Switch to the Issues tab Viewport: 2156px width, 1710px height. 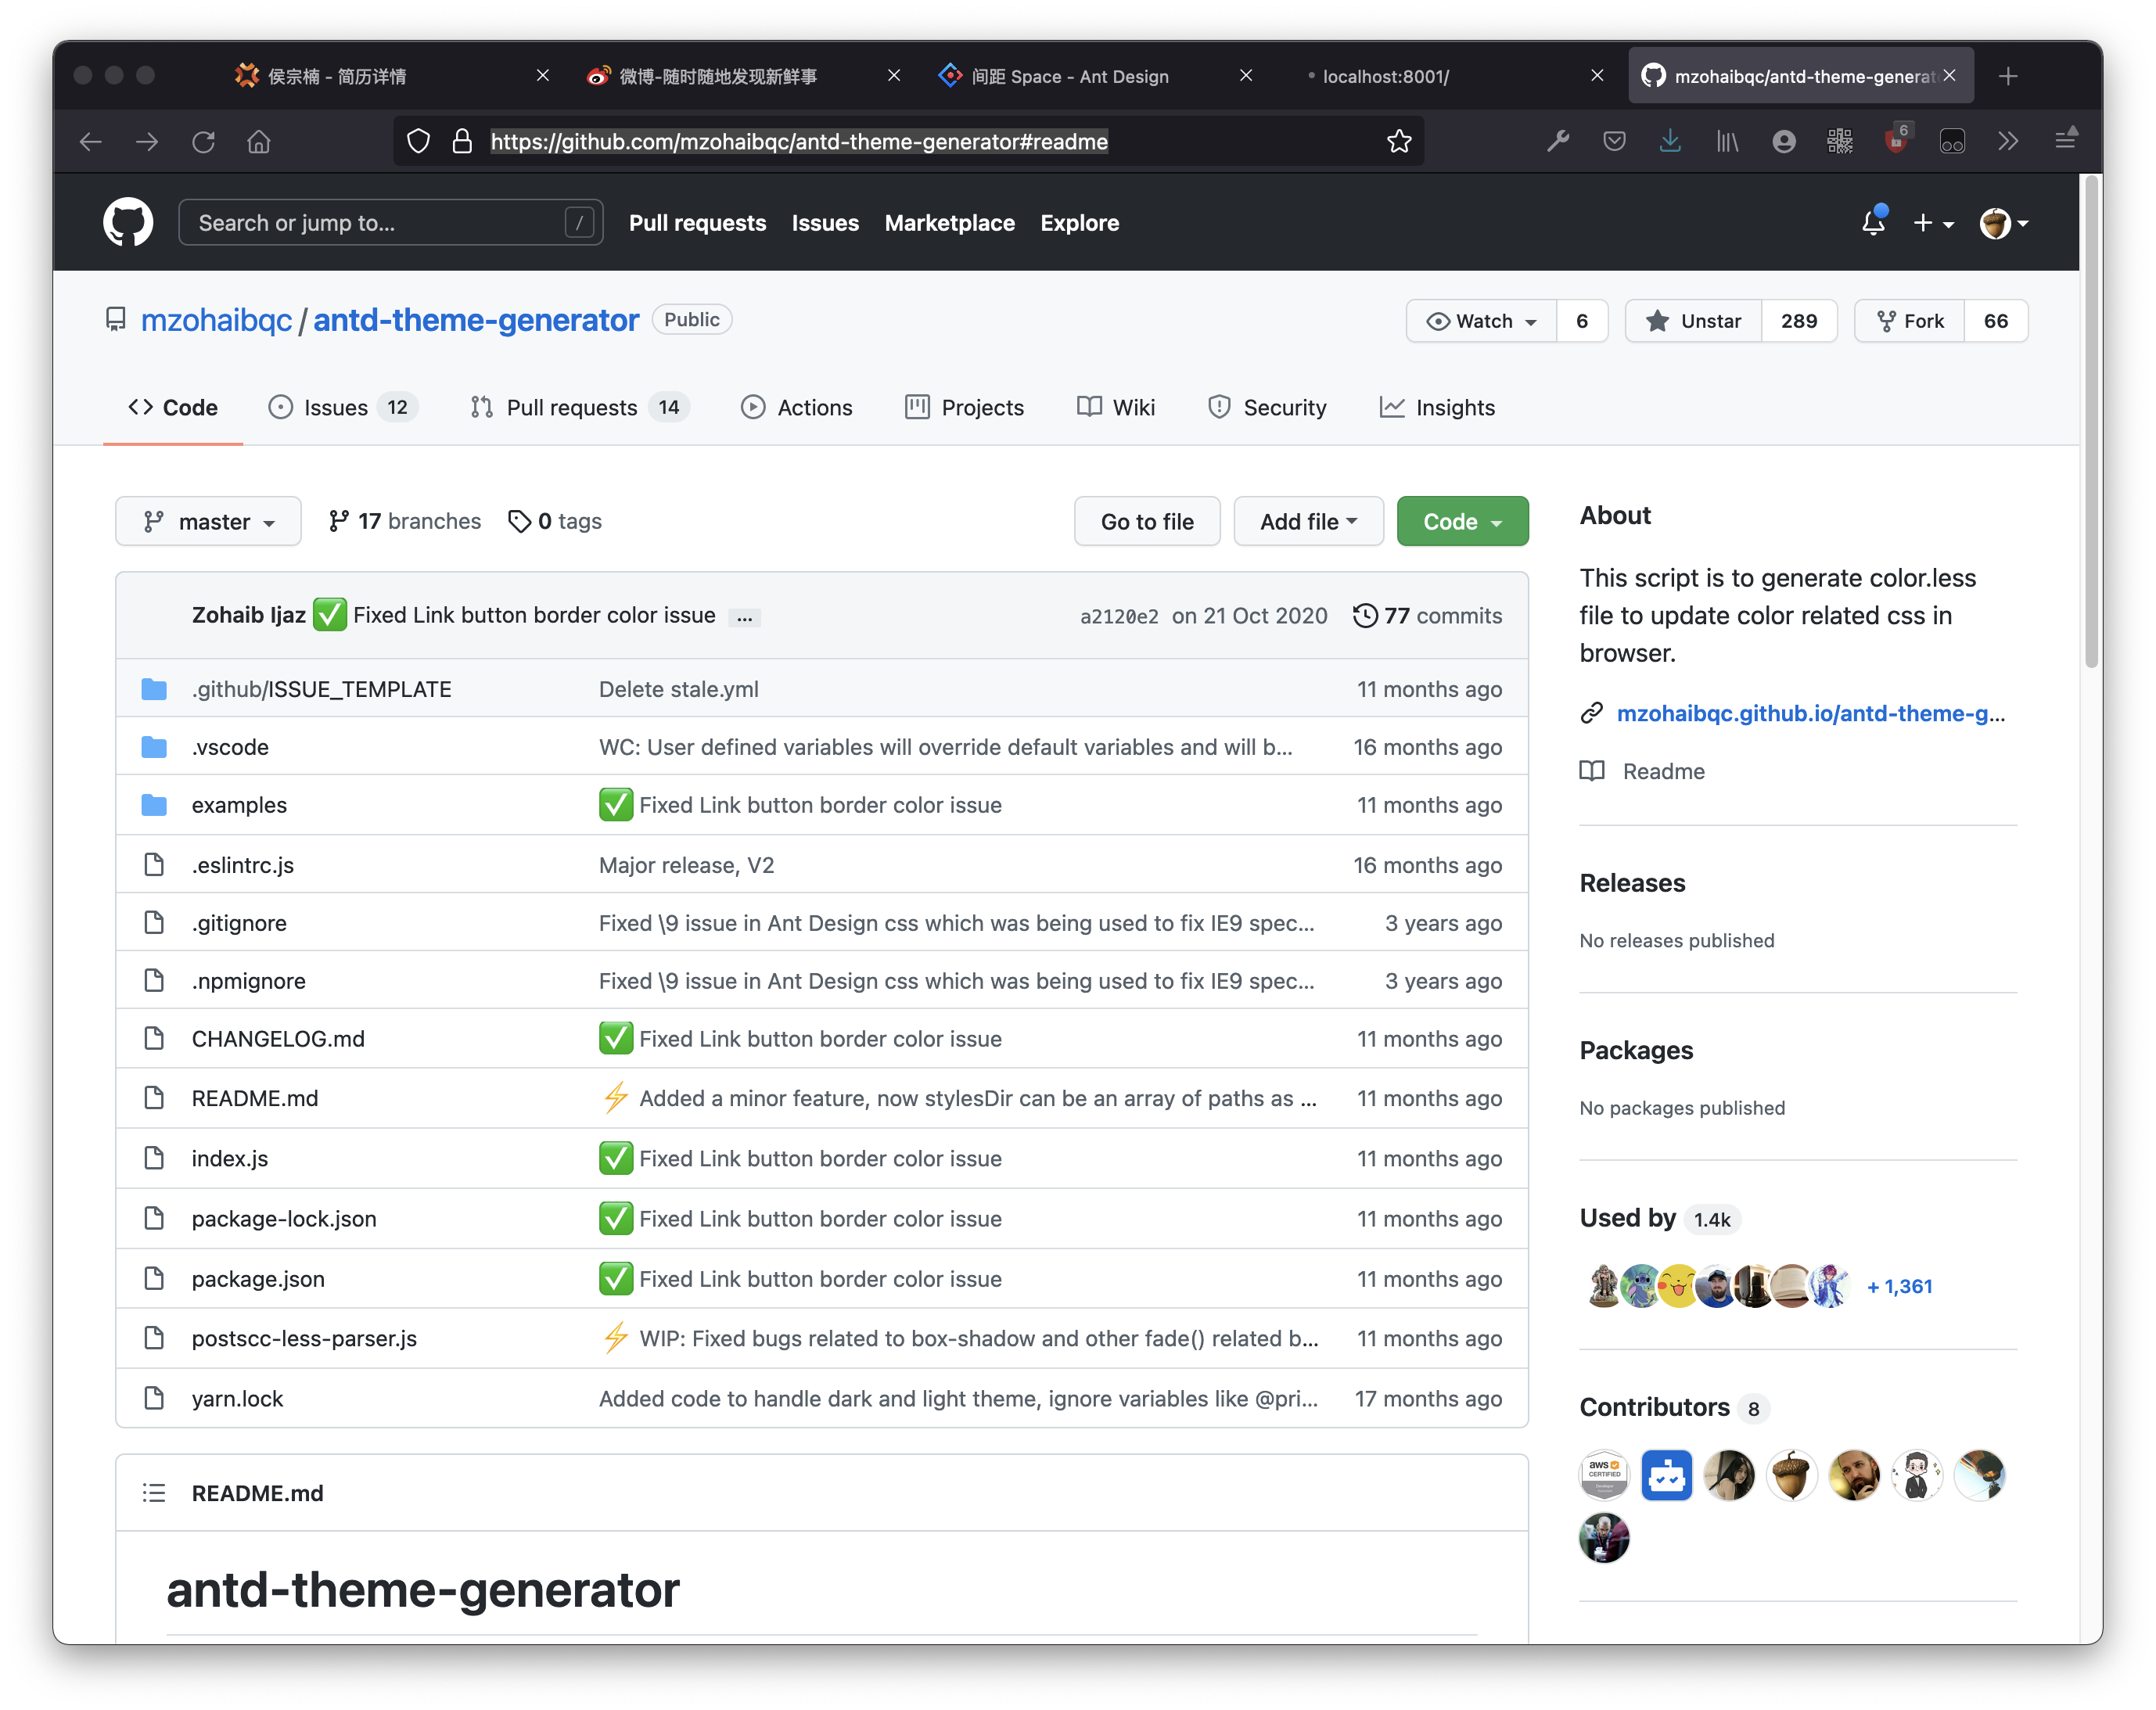pos(336,407)
